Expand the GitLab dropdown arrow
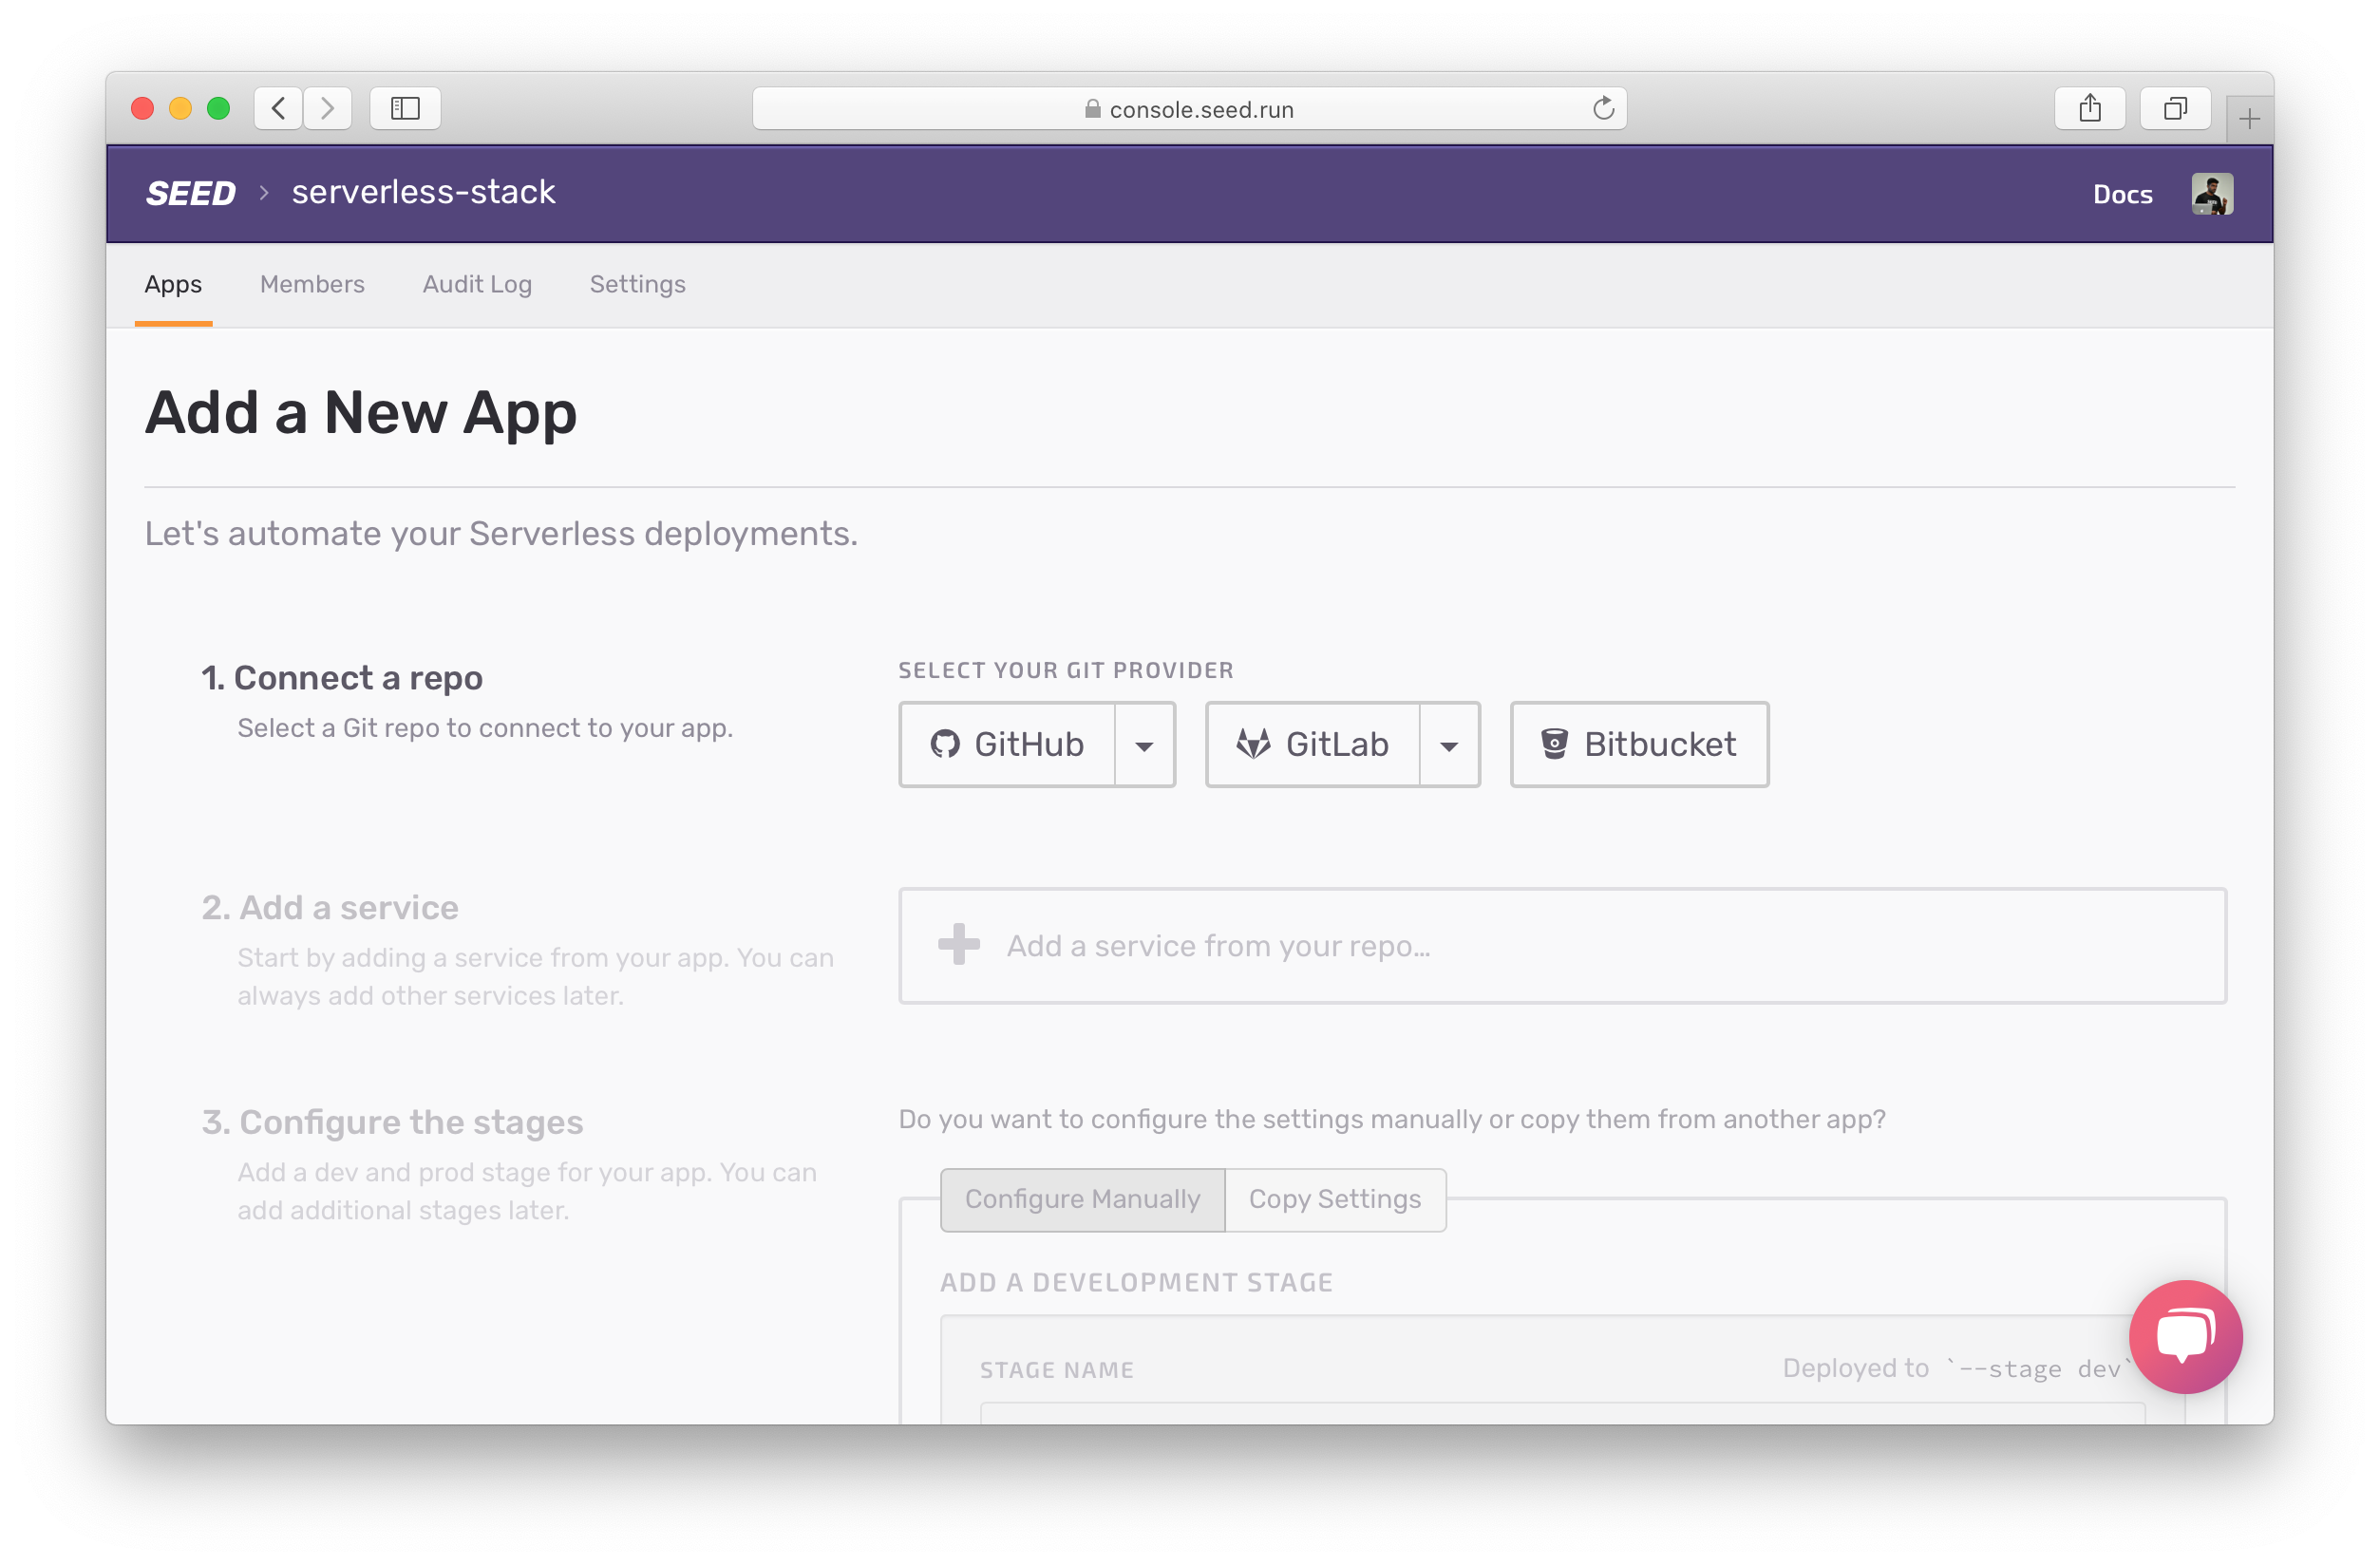 pyautogui.click(x=1449, y=745)
